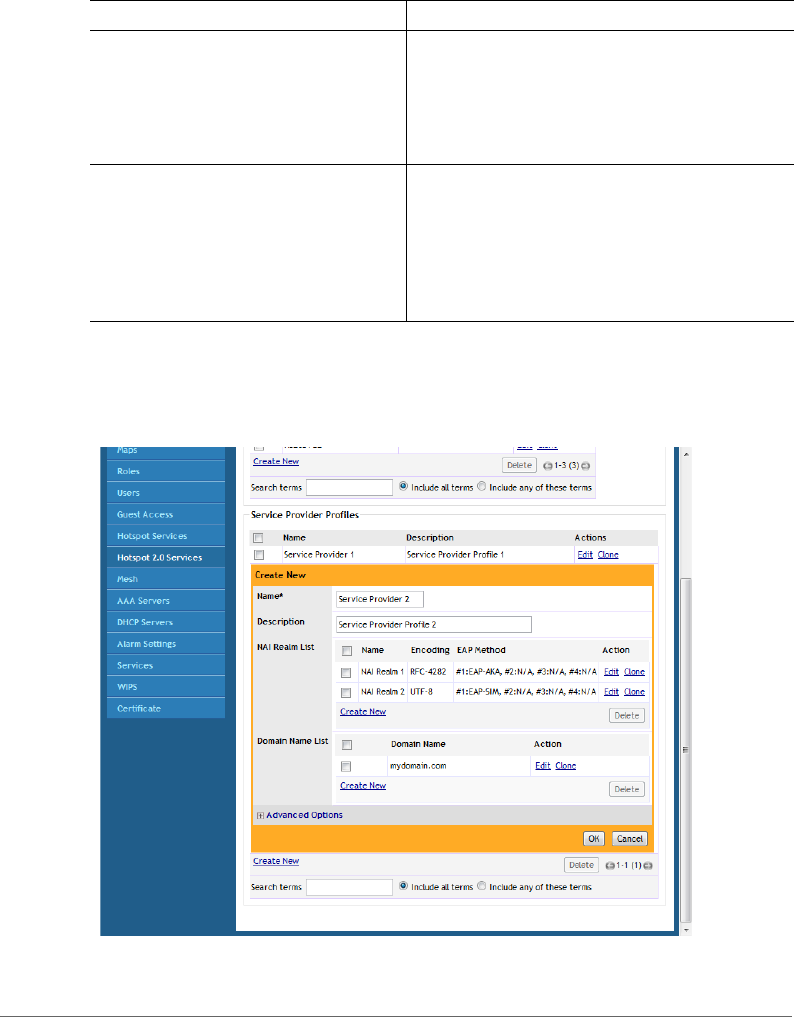The height and width of the screenshot is (1017, 794).
Task: Open Certificate in the sidebar
Action: click(x=166, y=708)
